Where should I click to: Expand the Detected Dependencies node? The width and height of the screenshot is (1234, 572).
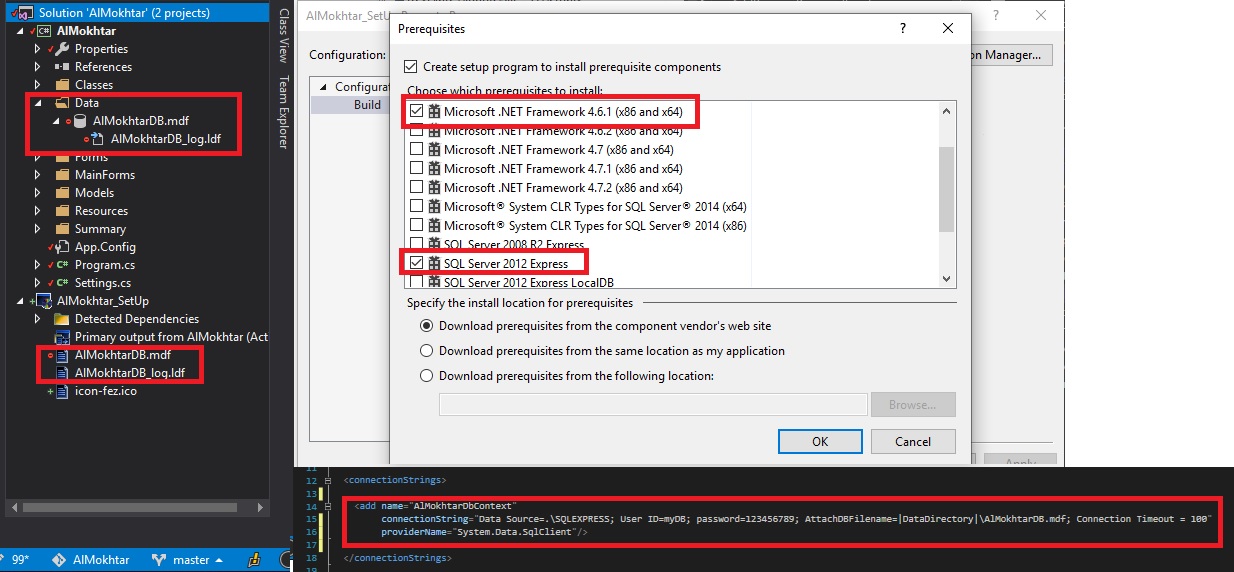pyautogui.click(x=38, y=319)
